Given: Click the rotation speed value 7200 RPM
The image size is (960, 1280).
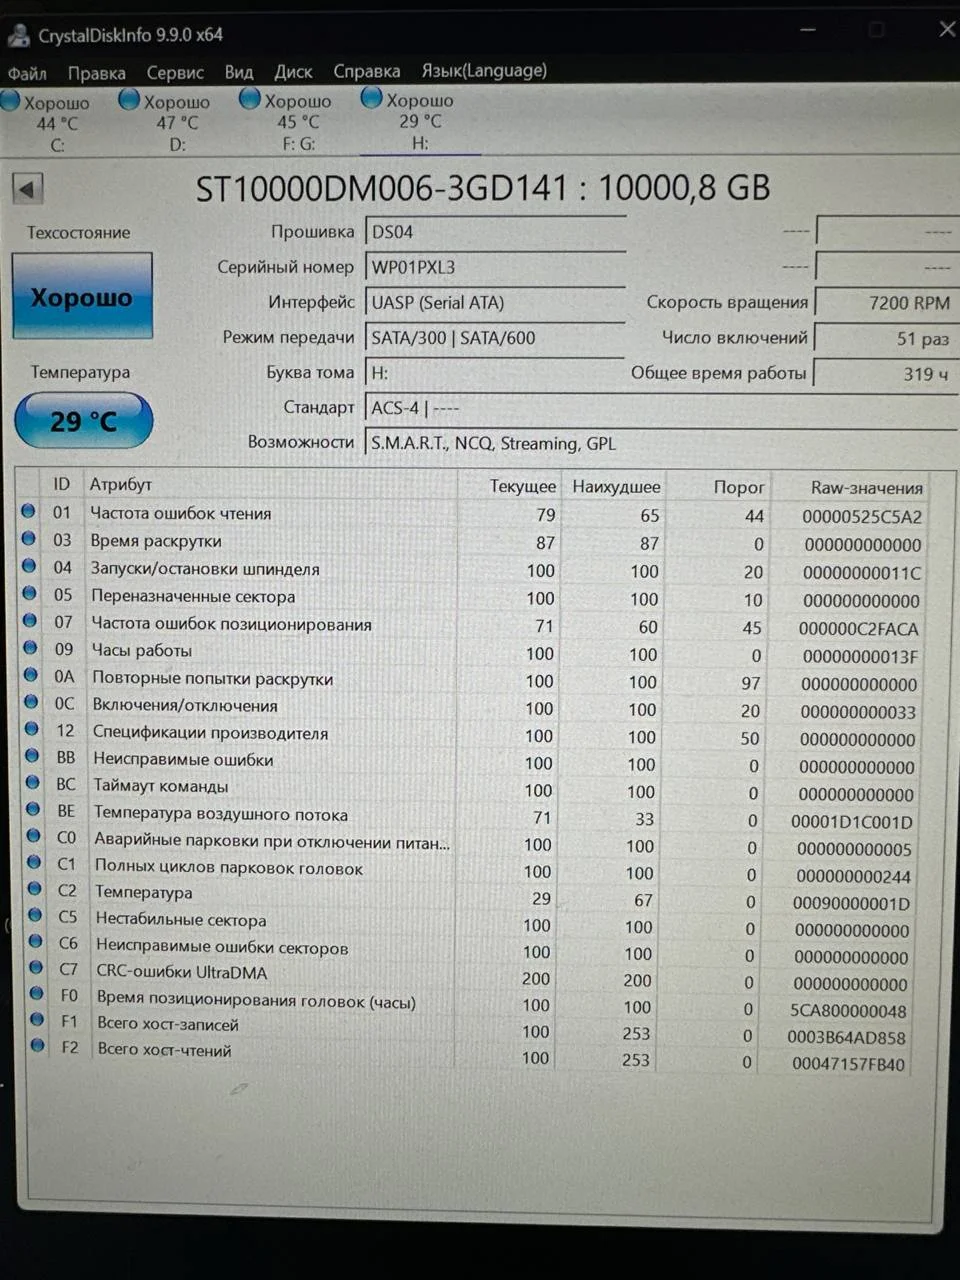Looking at the screenshot, I should pos(888,303).
